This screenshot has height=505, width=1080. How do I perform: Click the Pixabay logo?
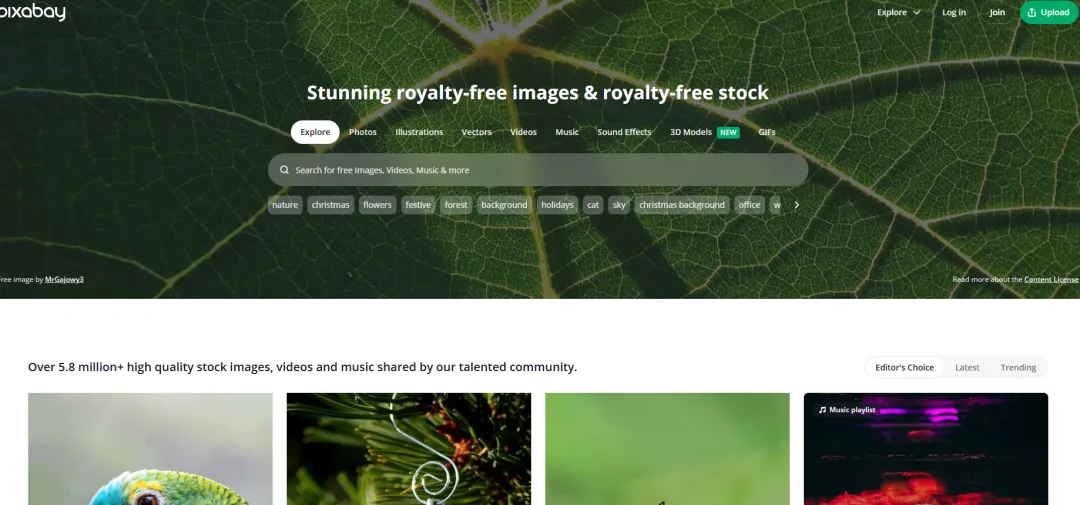[32, 12]
